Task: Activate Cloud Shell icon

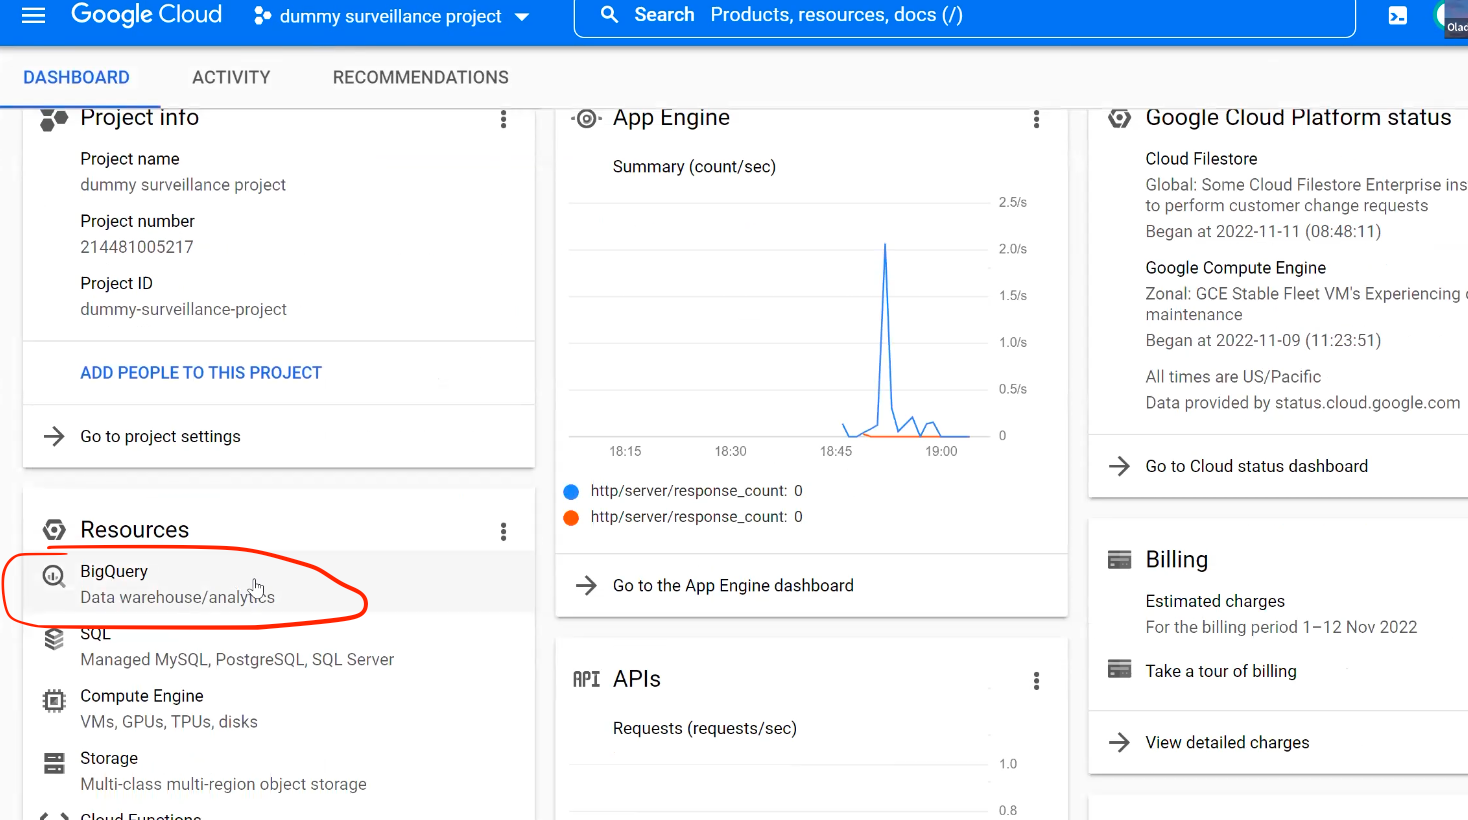Action: [1398, 16]
